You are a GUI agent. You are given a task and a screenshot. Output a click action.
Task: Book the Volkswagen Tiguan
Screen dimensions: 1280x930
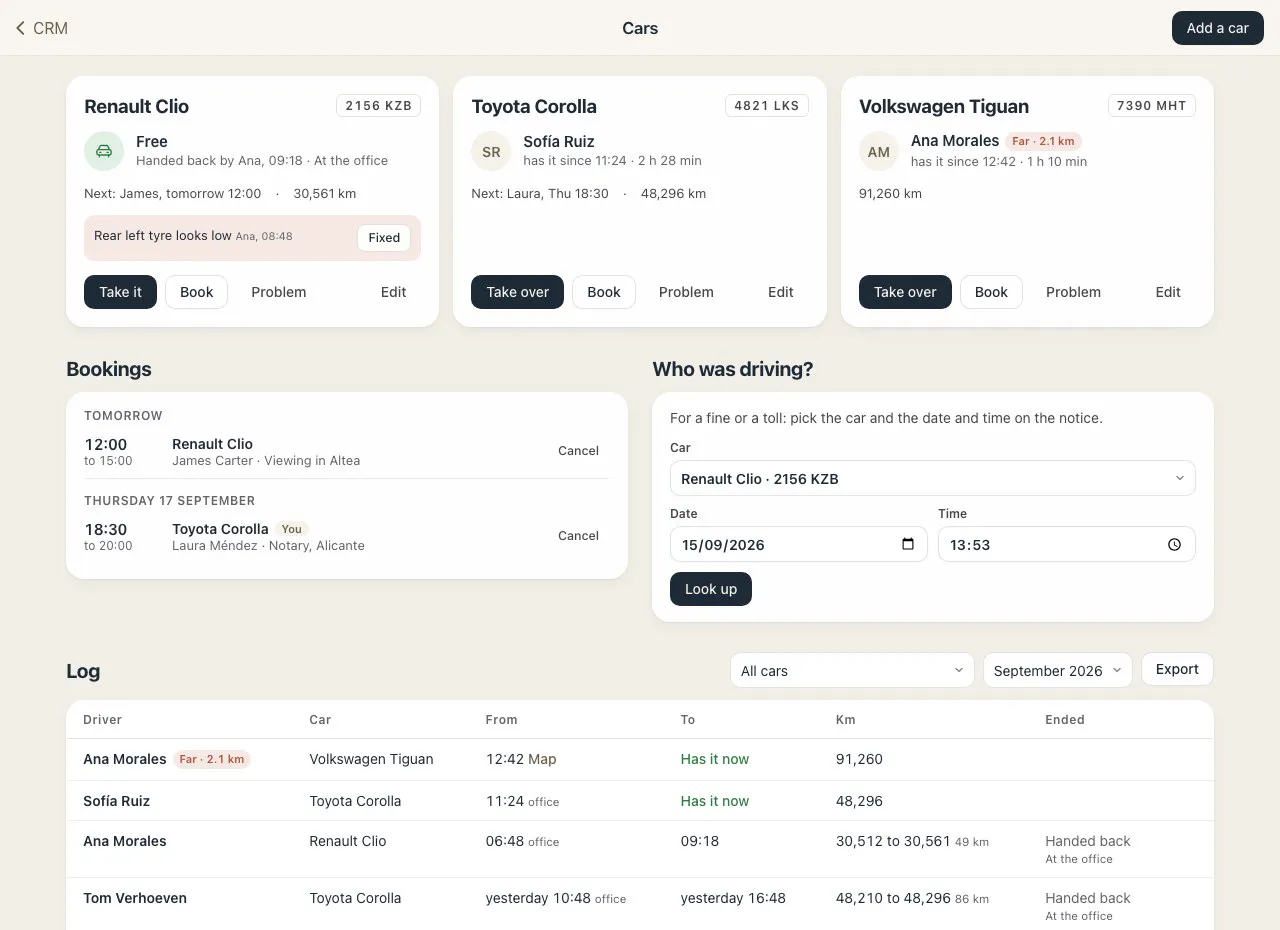click(x=991, y=292)
